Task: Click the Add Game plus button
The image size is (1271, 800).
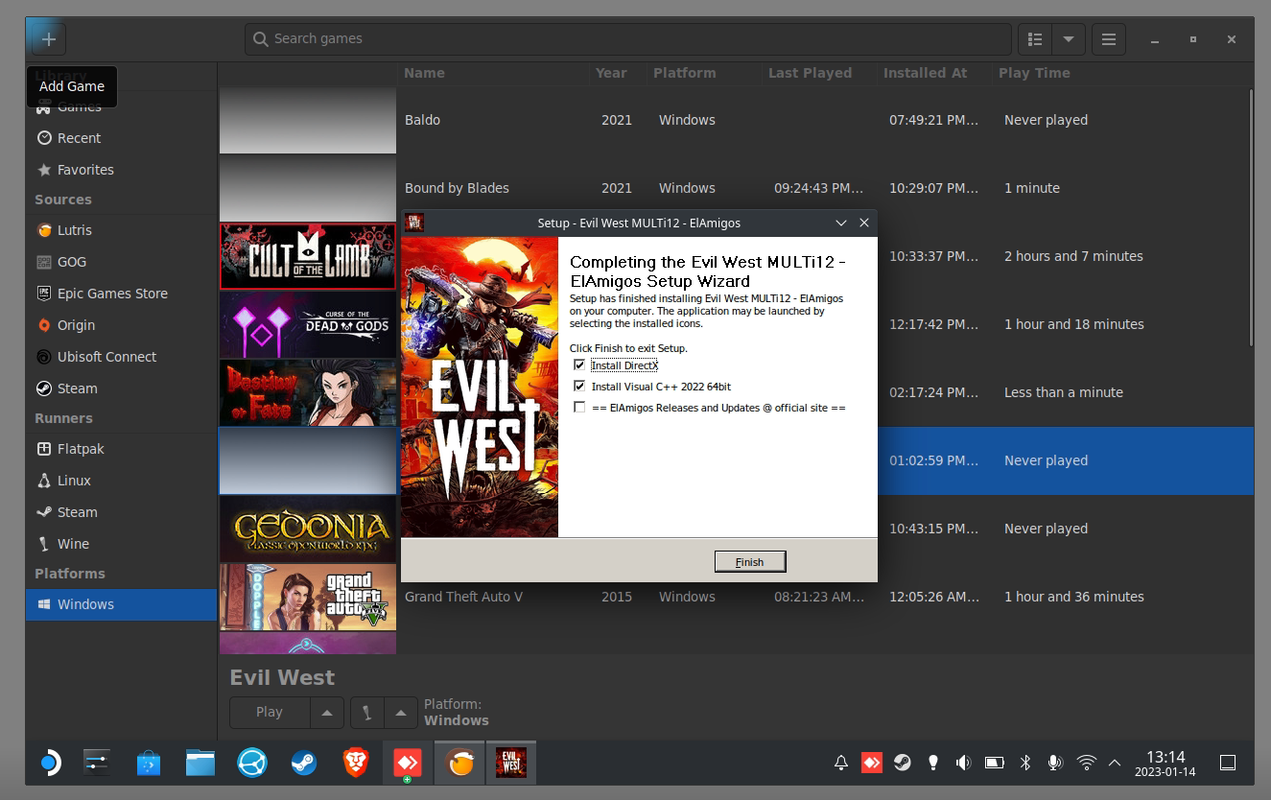Action: [x=48, y=39]
